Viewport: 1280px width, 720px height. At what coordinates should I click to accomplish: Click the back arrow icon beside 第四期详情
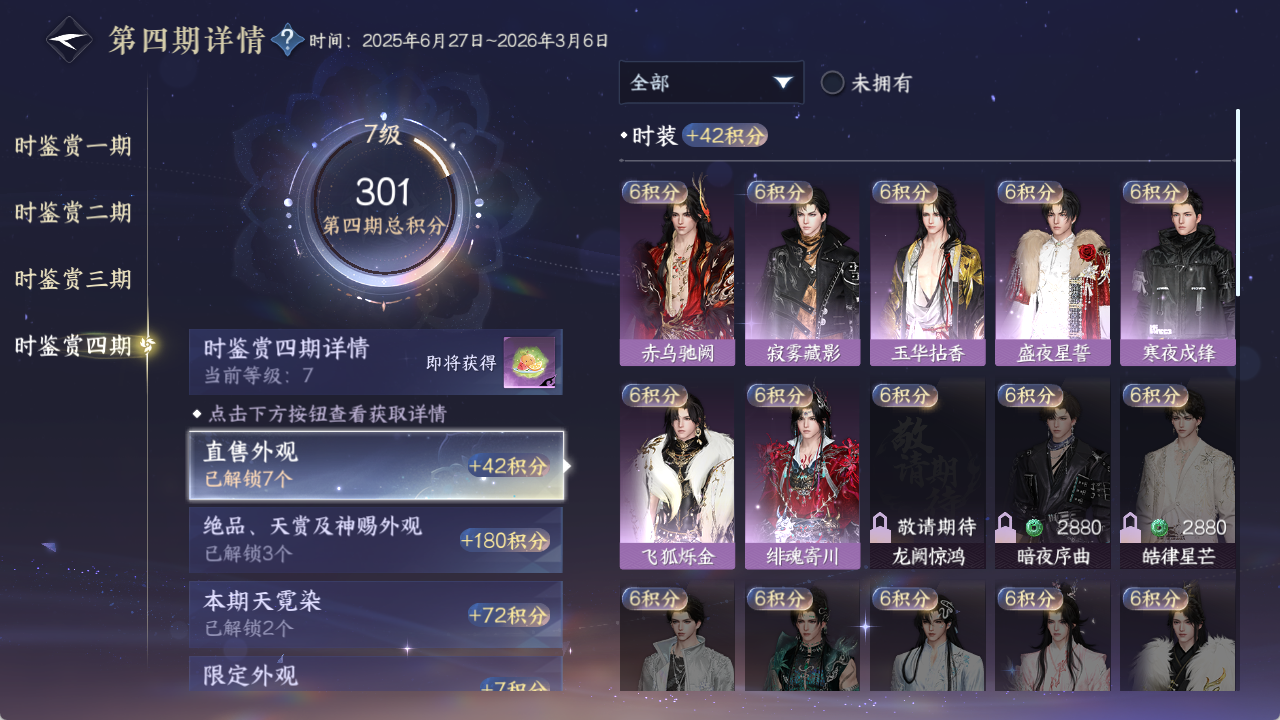(70, 40)
